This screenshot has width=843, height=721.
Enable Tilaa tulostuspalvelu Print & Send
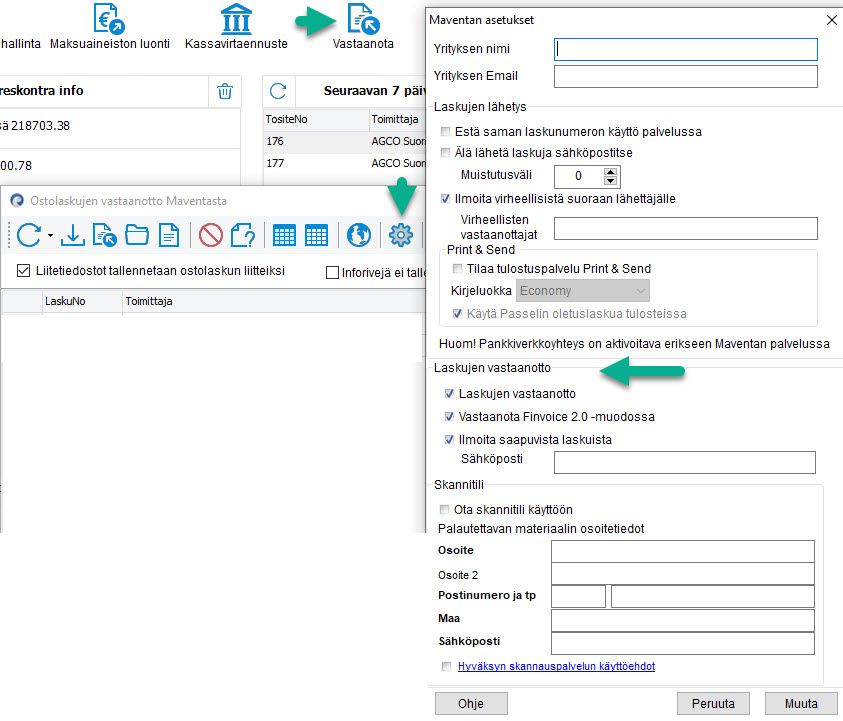click(x=457, y=269)
